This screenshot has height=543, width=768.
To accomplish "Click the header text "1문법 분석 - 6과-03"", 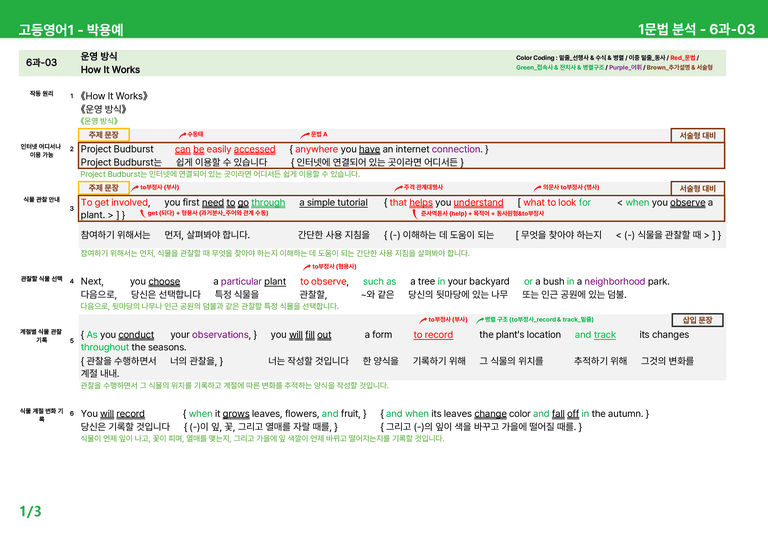I will pyautogui.click(x=696, y=29).
